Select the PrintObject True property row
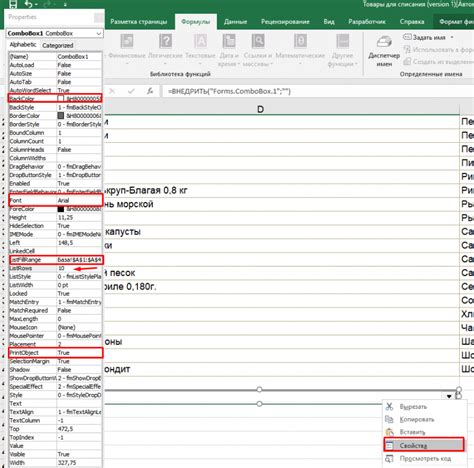Screen dimensions: 474x468 (55, 353)
